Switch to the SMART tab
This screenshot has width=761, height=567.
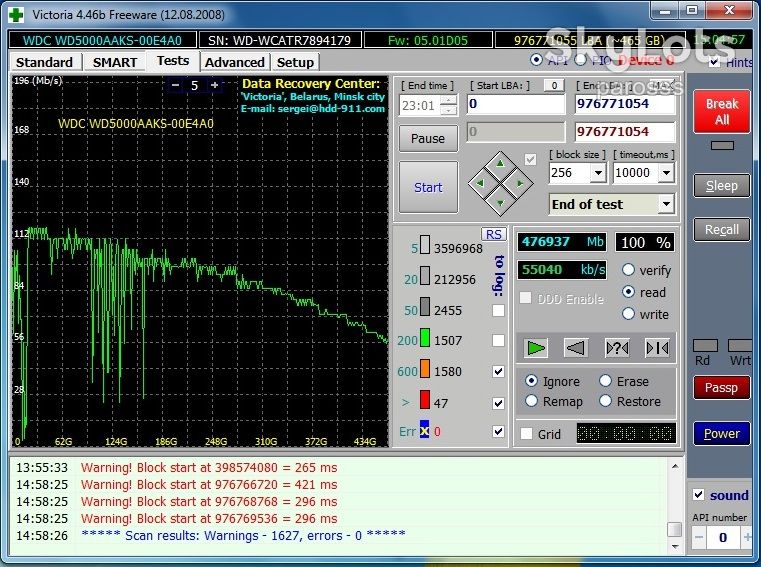coord(115,62)
